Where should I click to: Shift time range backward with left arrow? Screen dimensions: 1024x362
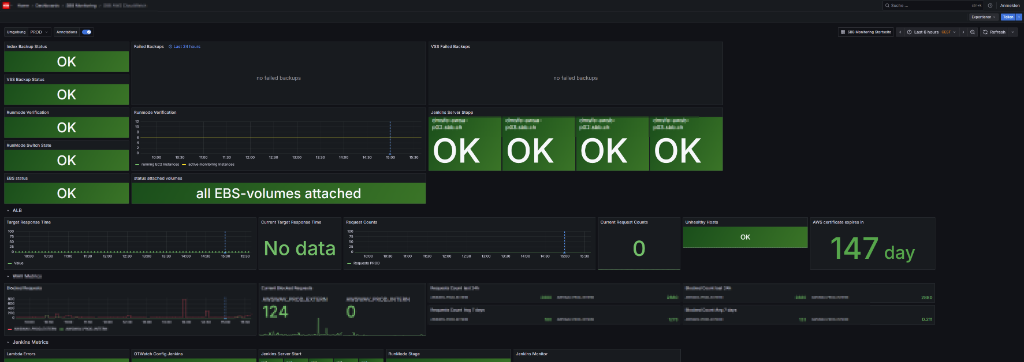click(x=901, y=31)
